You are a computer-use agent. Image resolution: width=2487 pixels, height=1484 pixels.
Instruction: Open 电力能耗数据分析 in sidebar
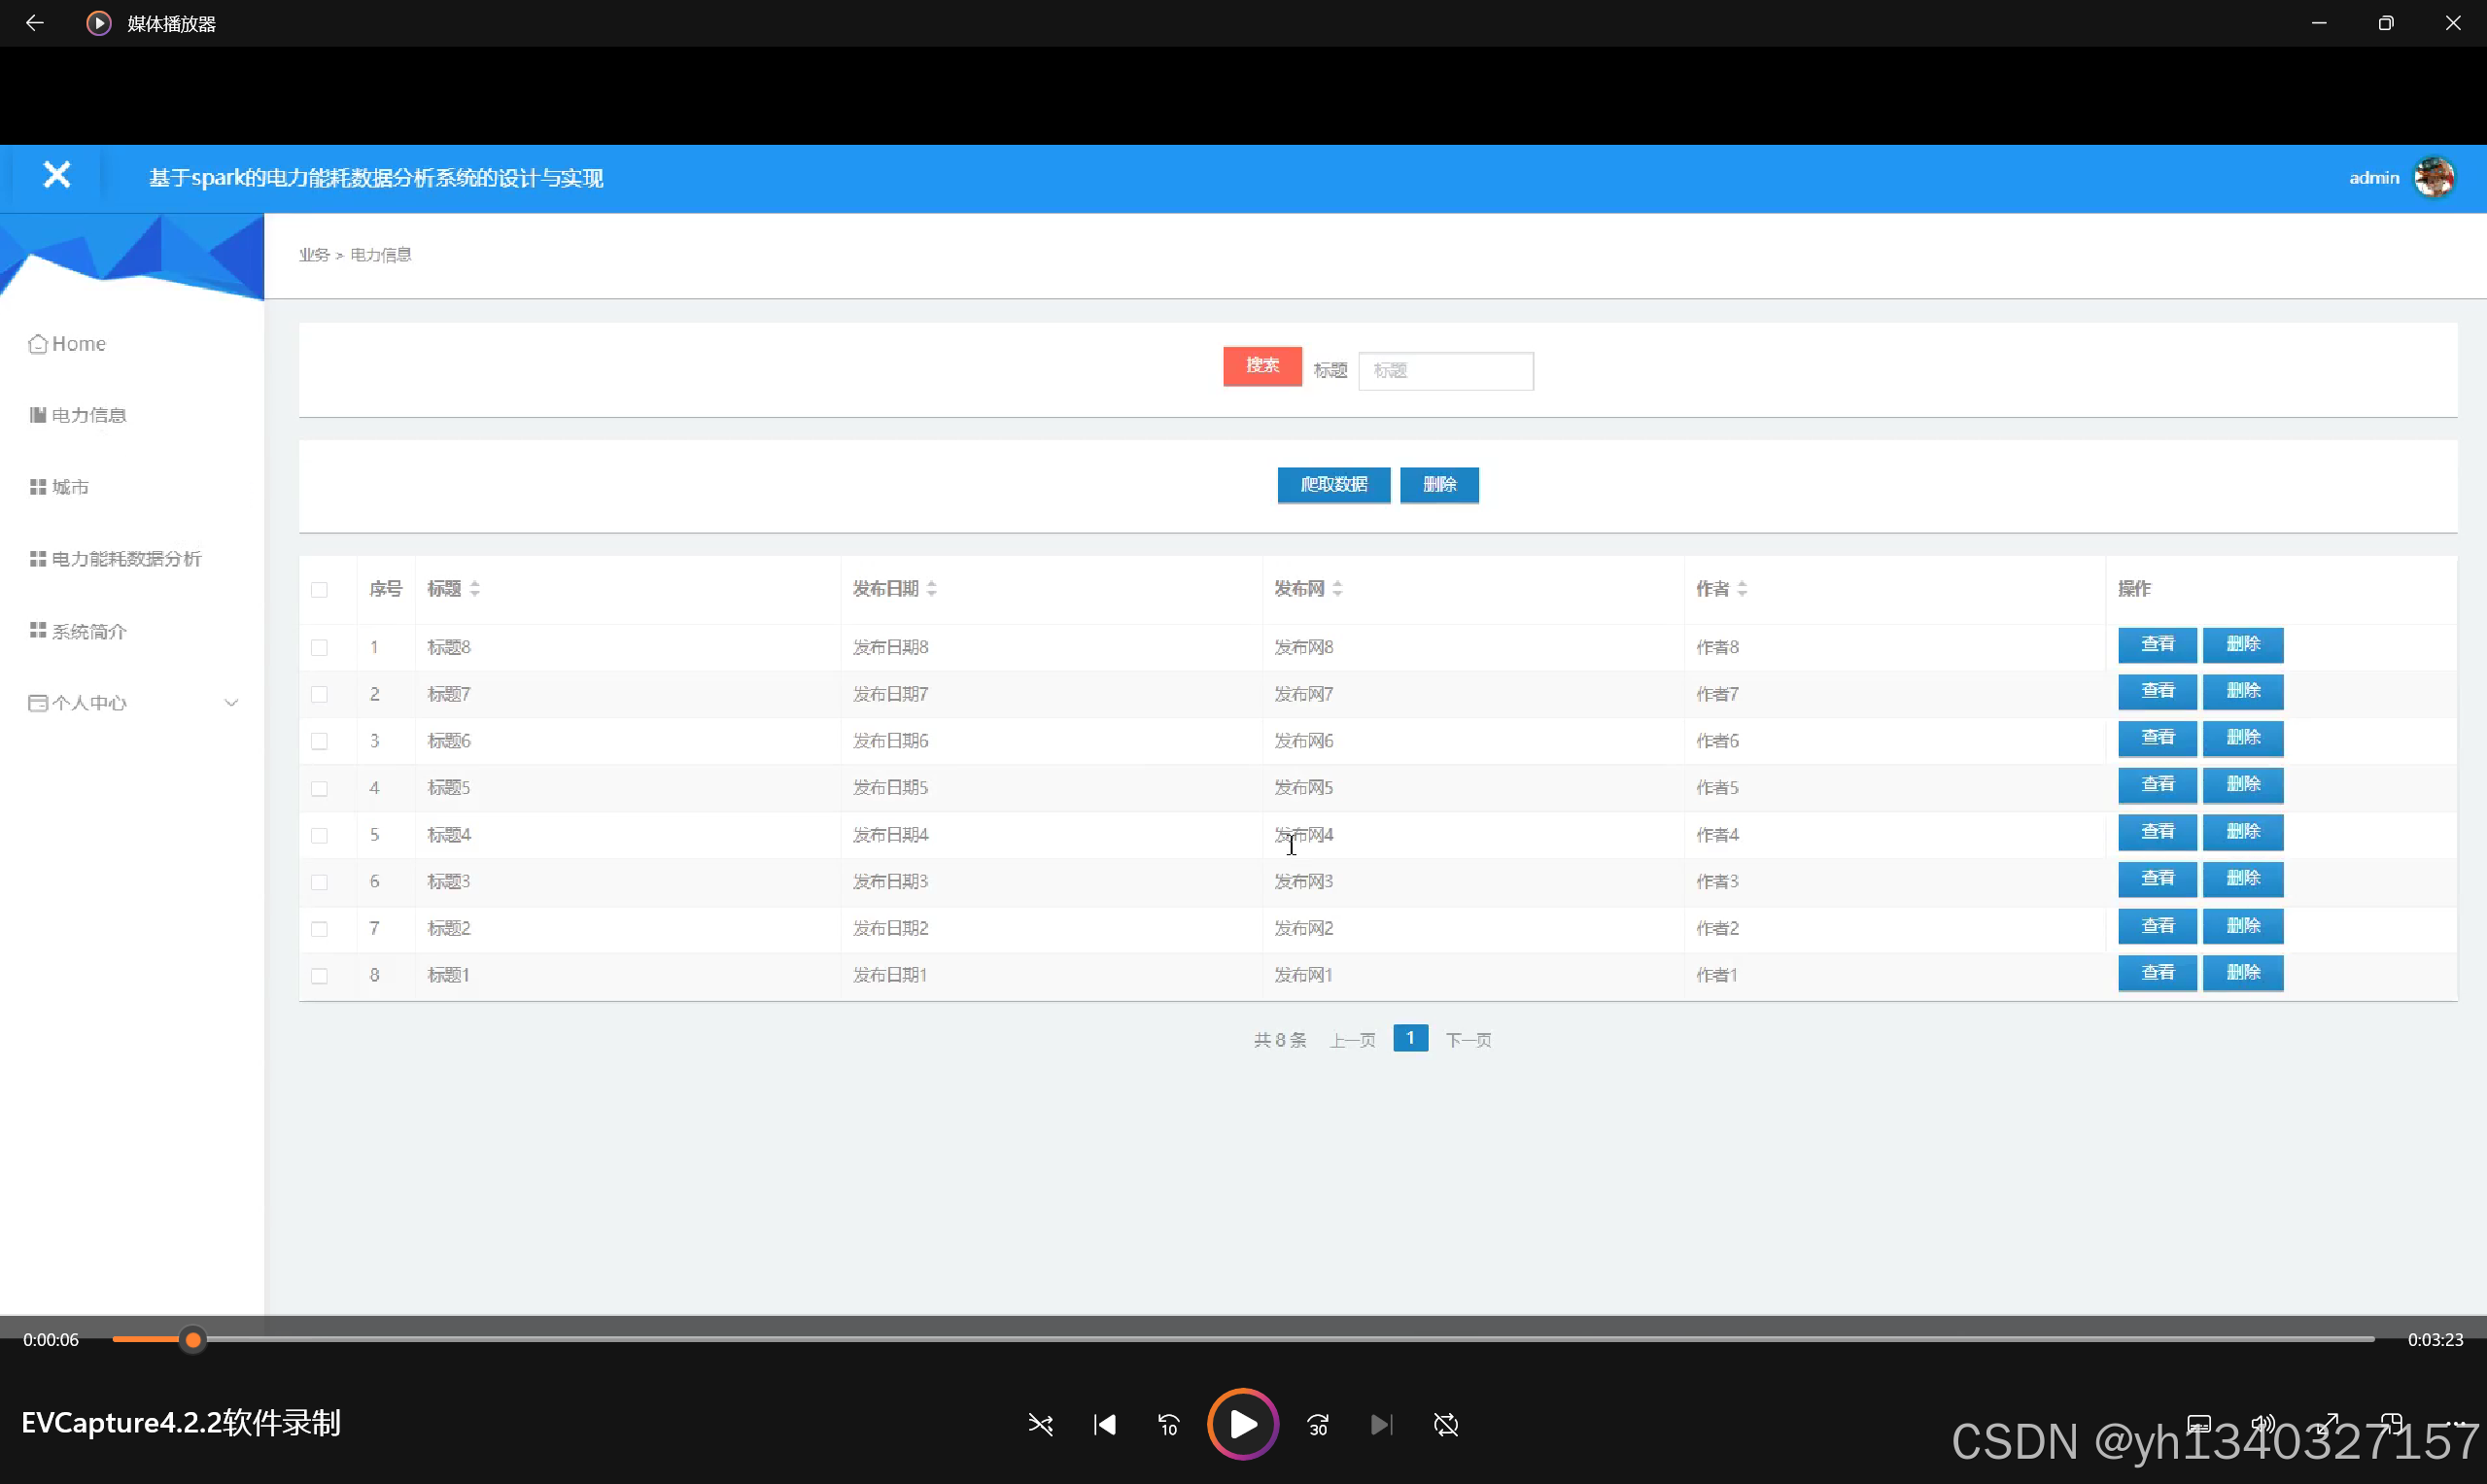click(x=125, y=559)
